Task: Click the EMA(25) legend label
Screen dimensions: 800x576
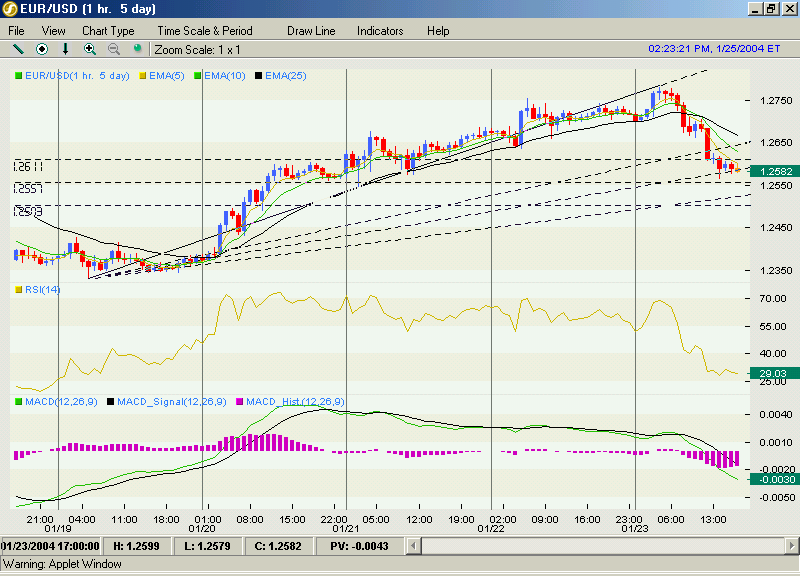Action: (286, 76)
